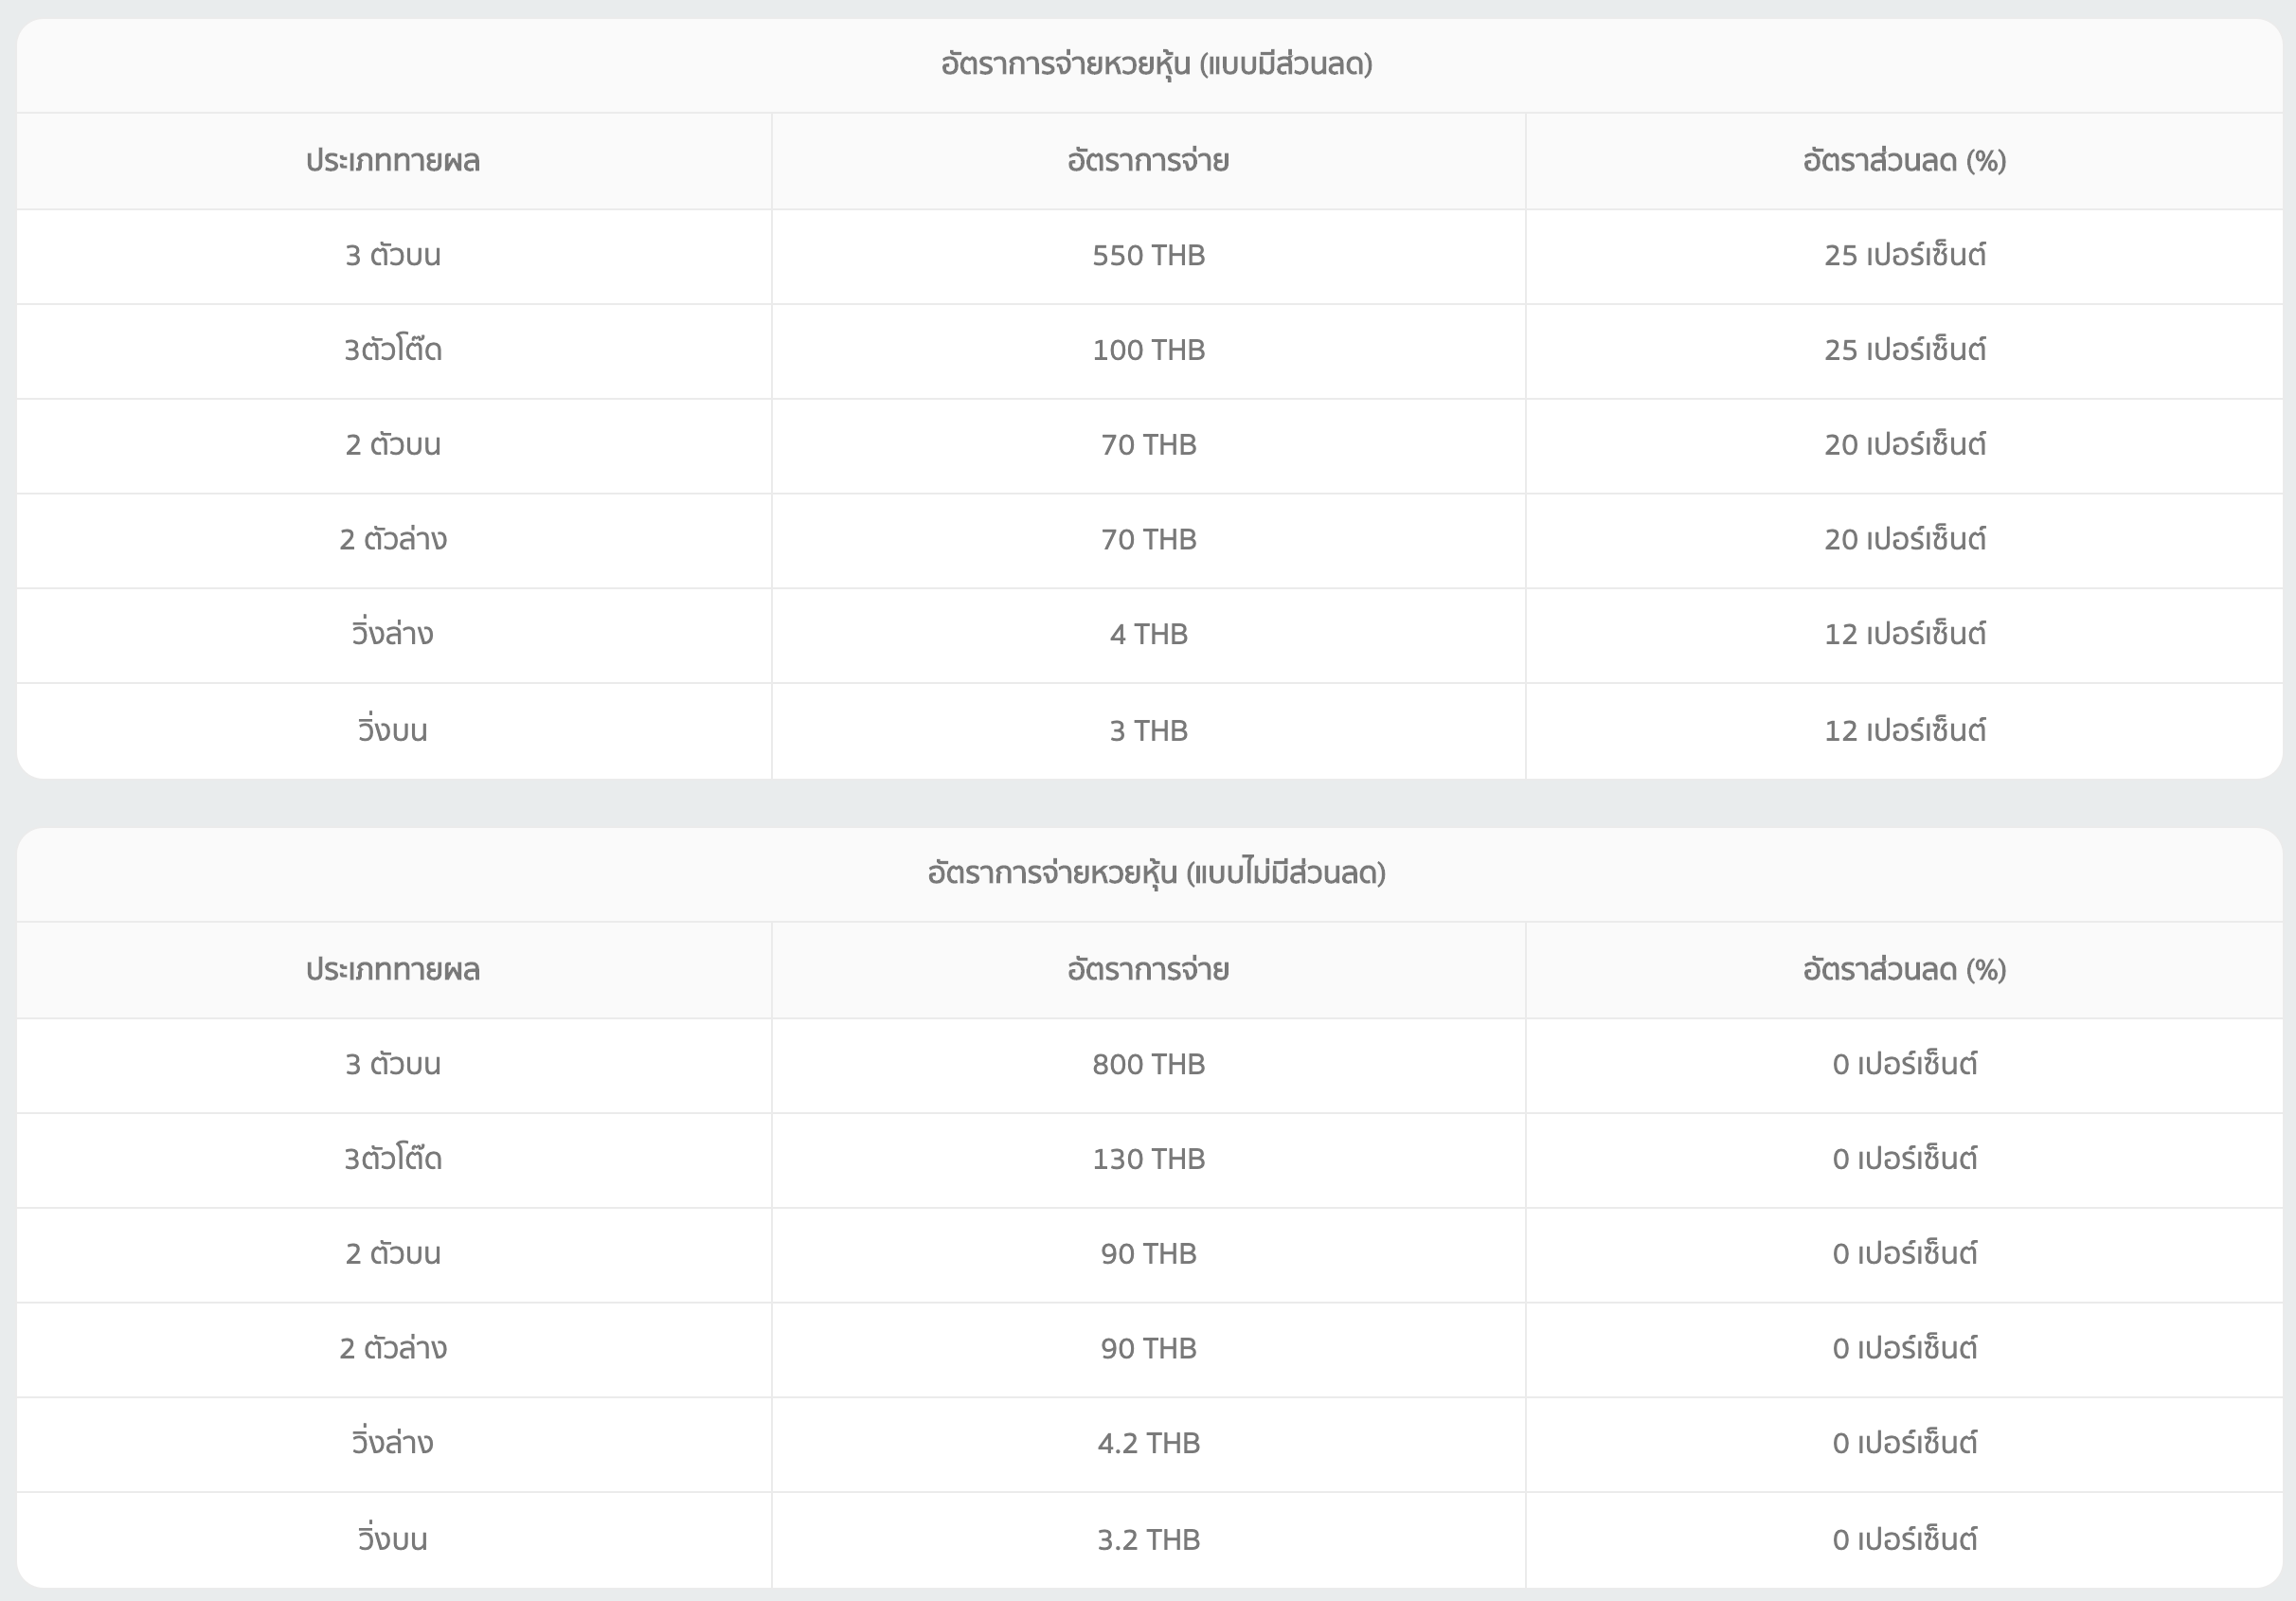Click the 3 THB วิ่งบน payout
2296x1601 pixels.
click(1148, 731)
